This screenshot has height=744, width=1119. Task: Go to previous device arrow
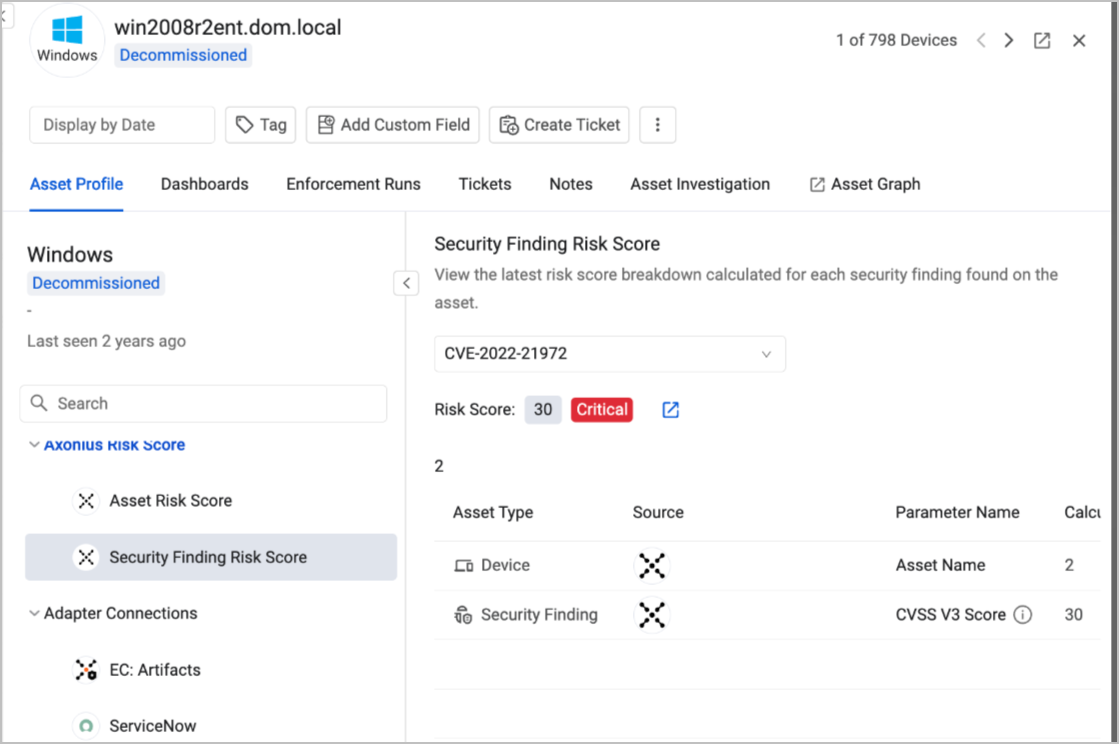pos(981,41)
